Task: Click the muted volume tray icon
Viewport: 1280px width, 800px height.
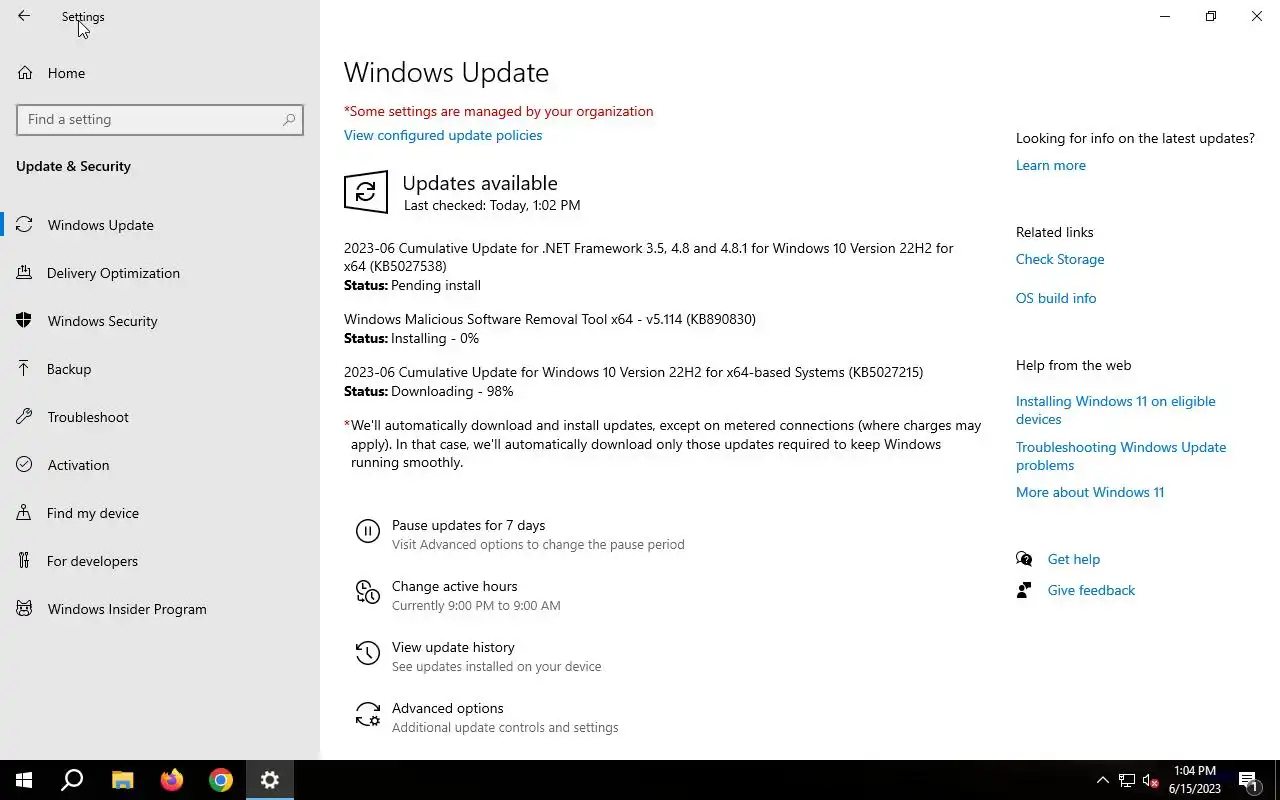Action: 1150,780
